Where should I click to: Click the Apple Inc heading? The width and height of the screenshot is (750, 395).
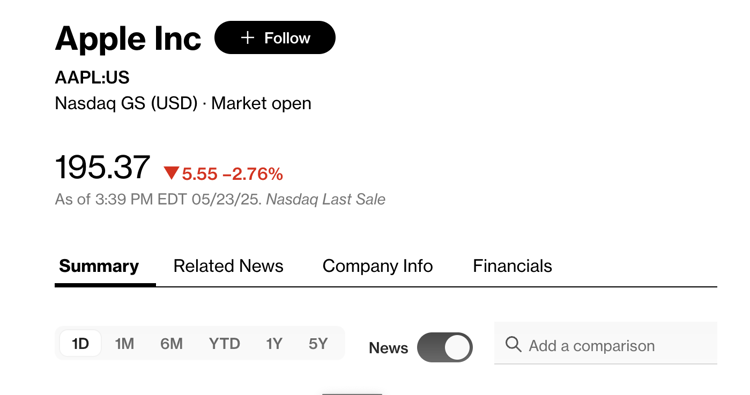(128, 38)
